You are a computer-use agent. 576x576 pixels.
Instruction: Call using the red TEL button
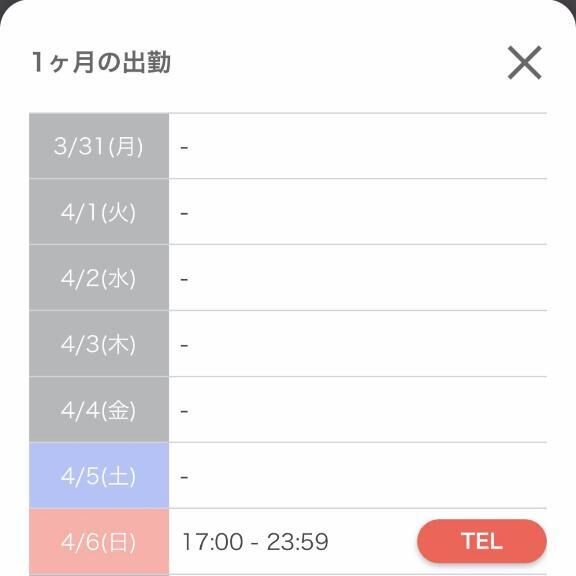point(482,541)
